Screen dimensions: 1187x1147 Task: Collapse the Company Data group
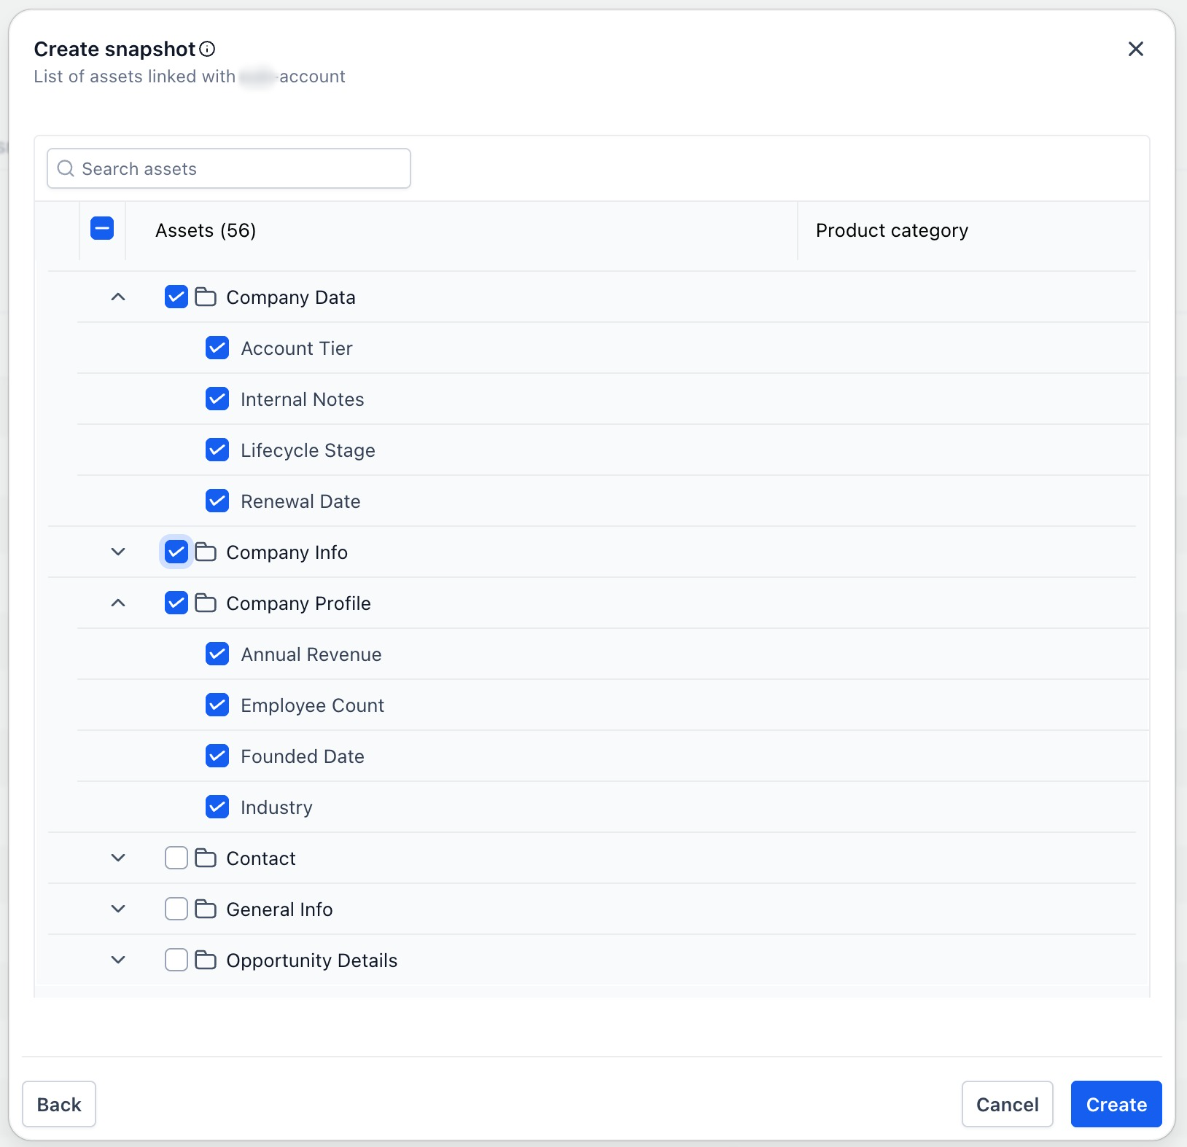click(x=118, y=297)
